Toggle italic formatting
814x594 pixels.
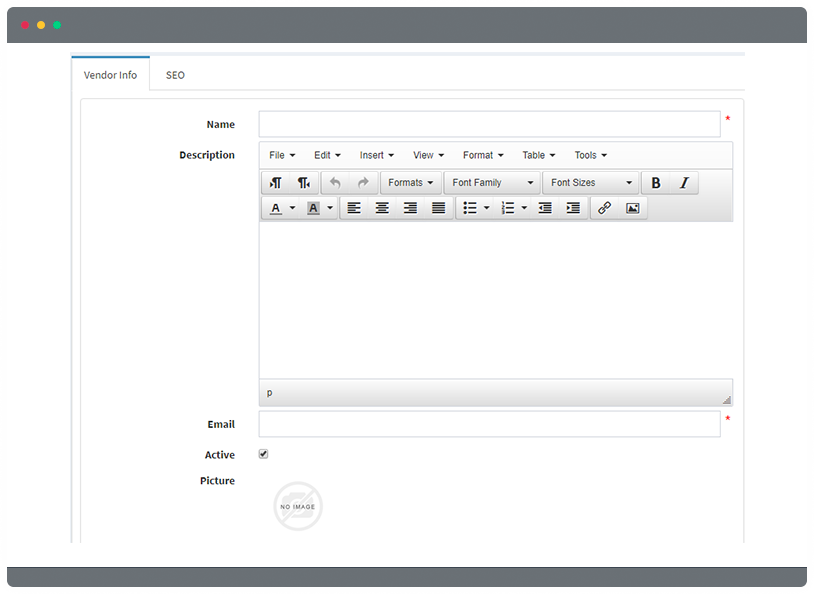[684, 183]
